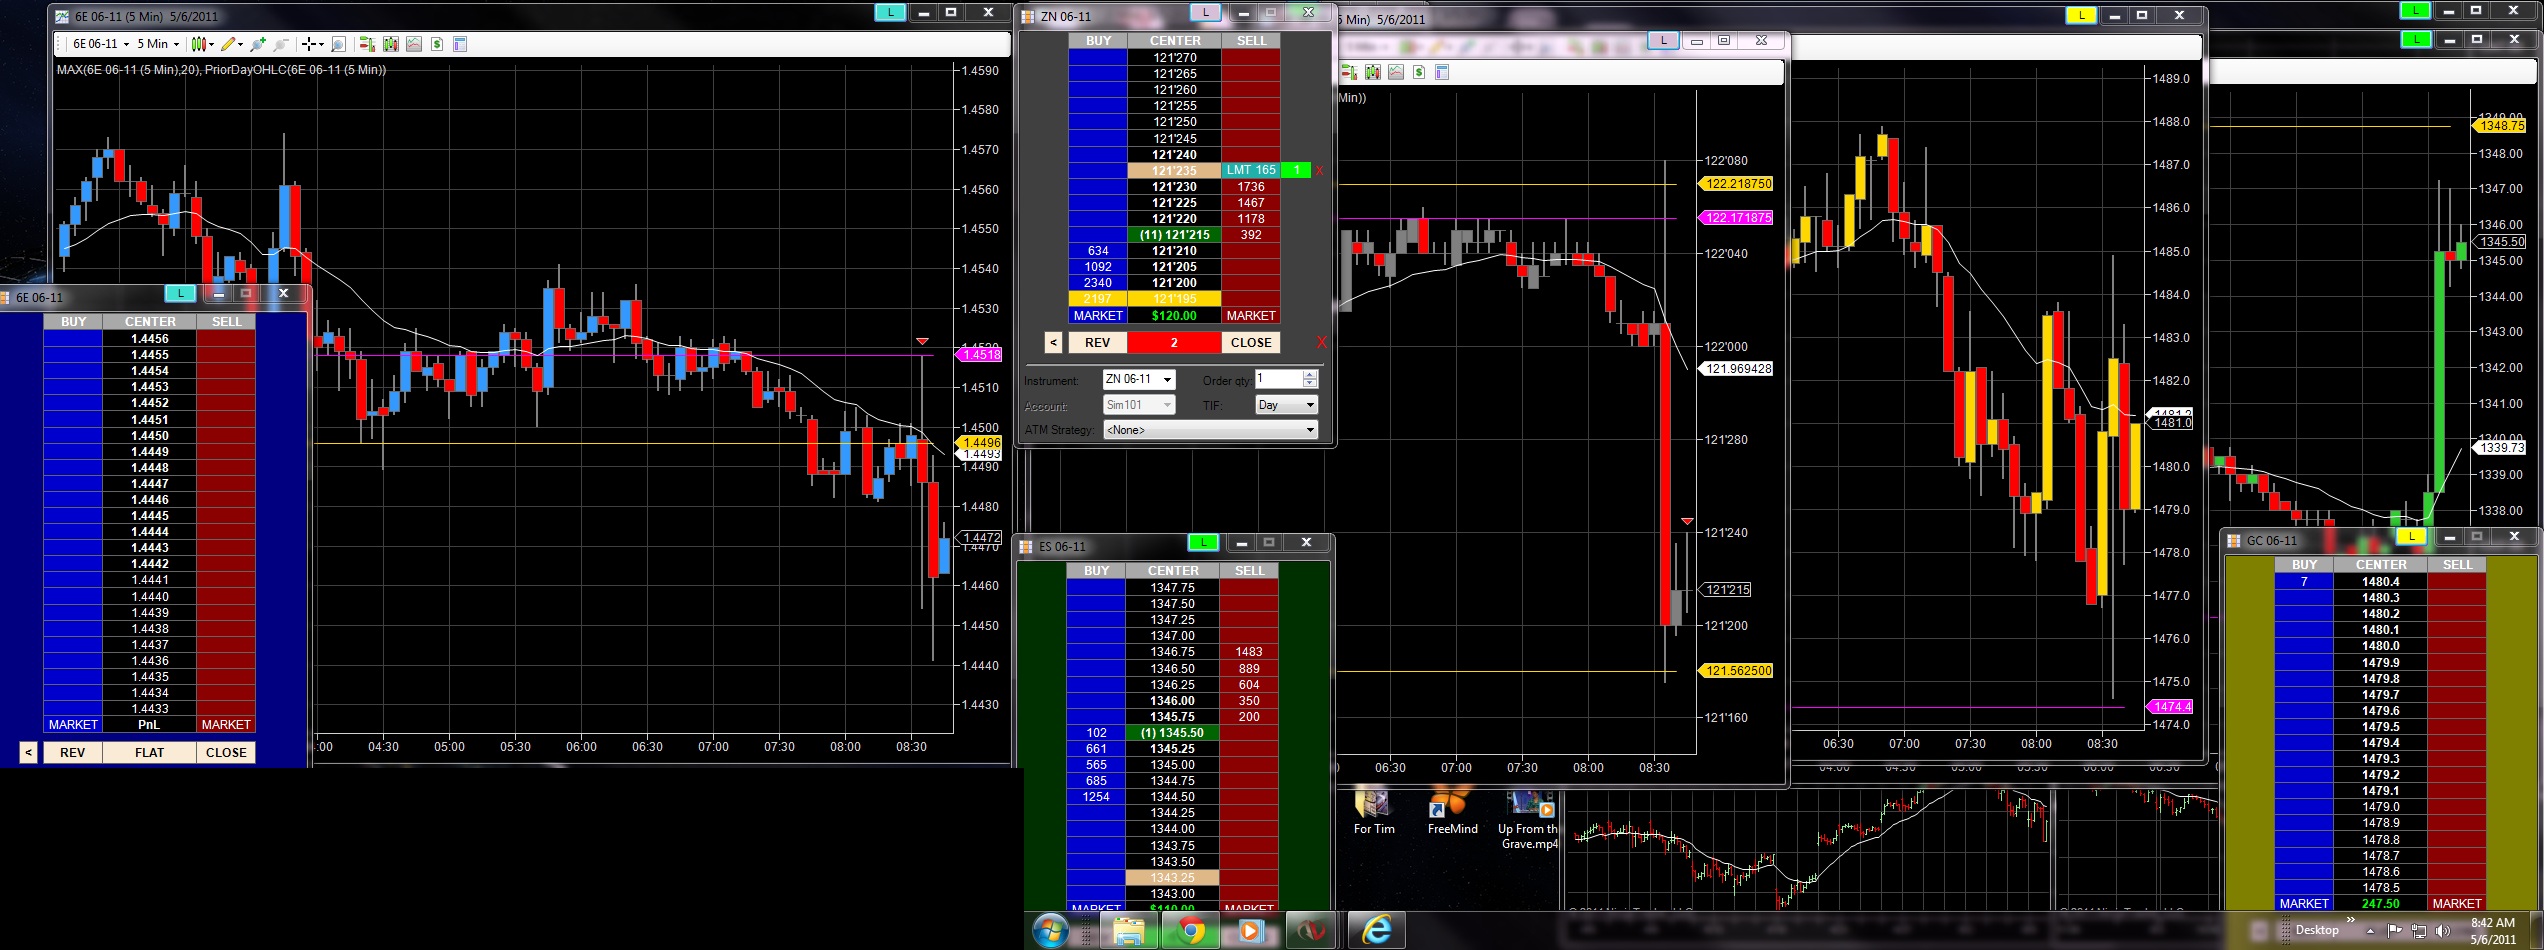2544x950 pixels.
Task: Open the Chart Trader panel icon
Action: (x=366, y=44)
